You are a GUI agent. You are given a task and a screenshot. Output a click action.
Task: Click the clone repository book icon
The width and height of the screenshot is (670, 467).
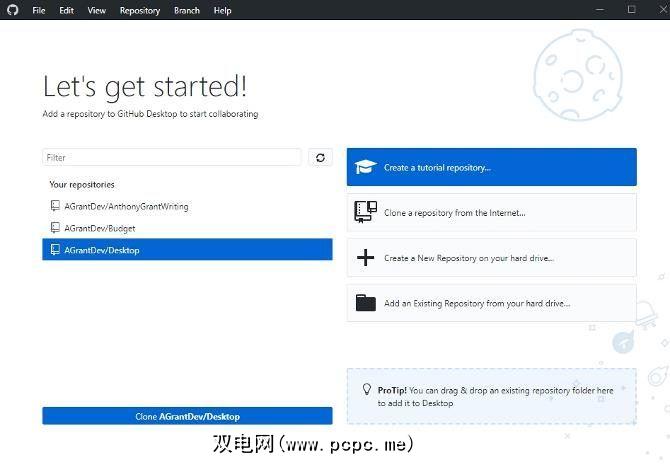(365, 212)
